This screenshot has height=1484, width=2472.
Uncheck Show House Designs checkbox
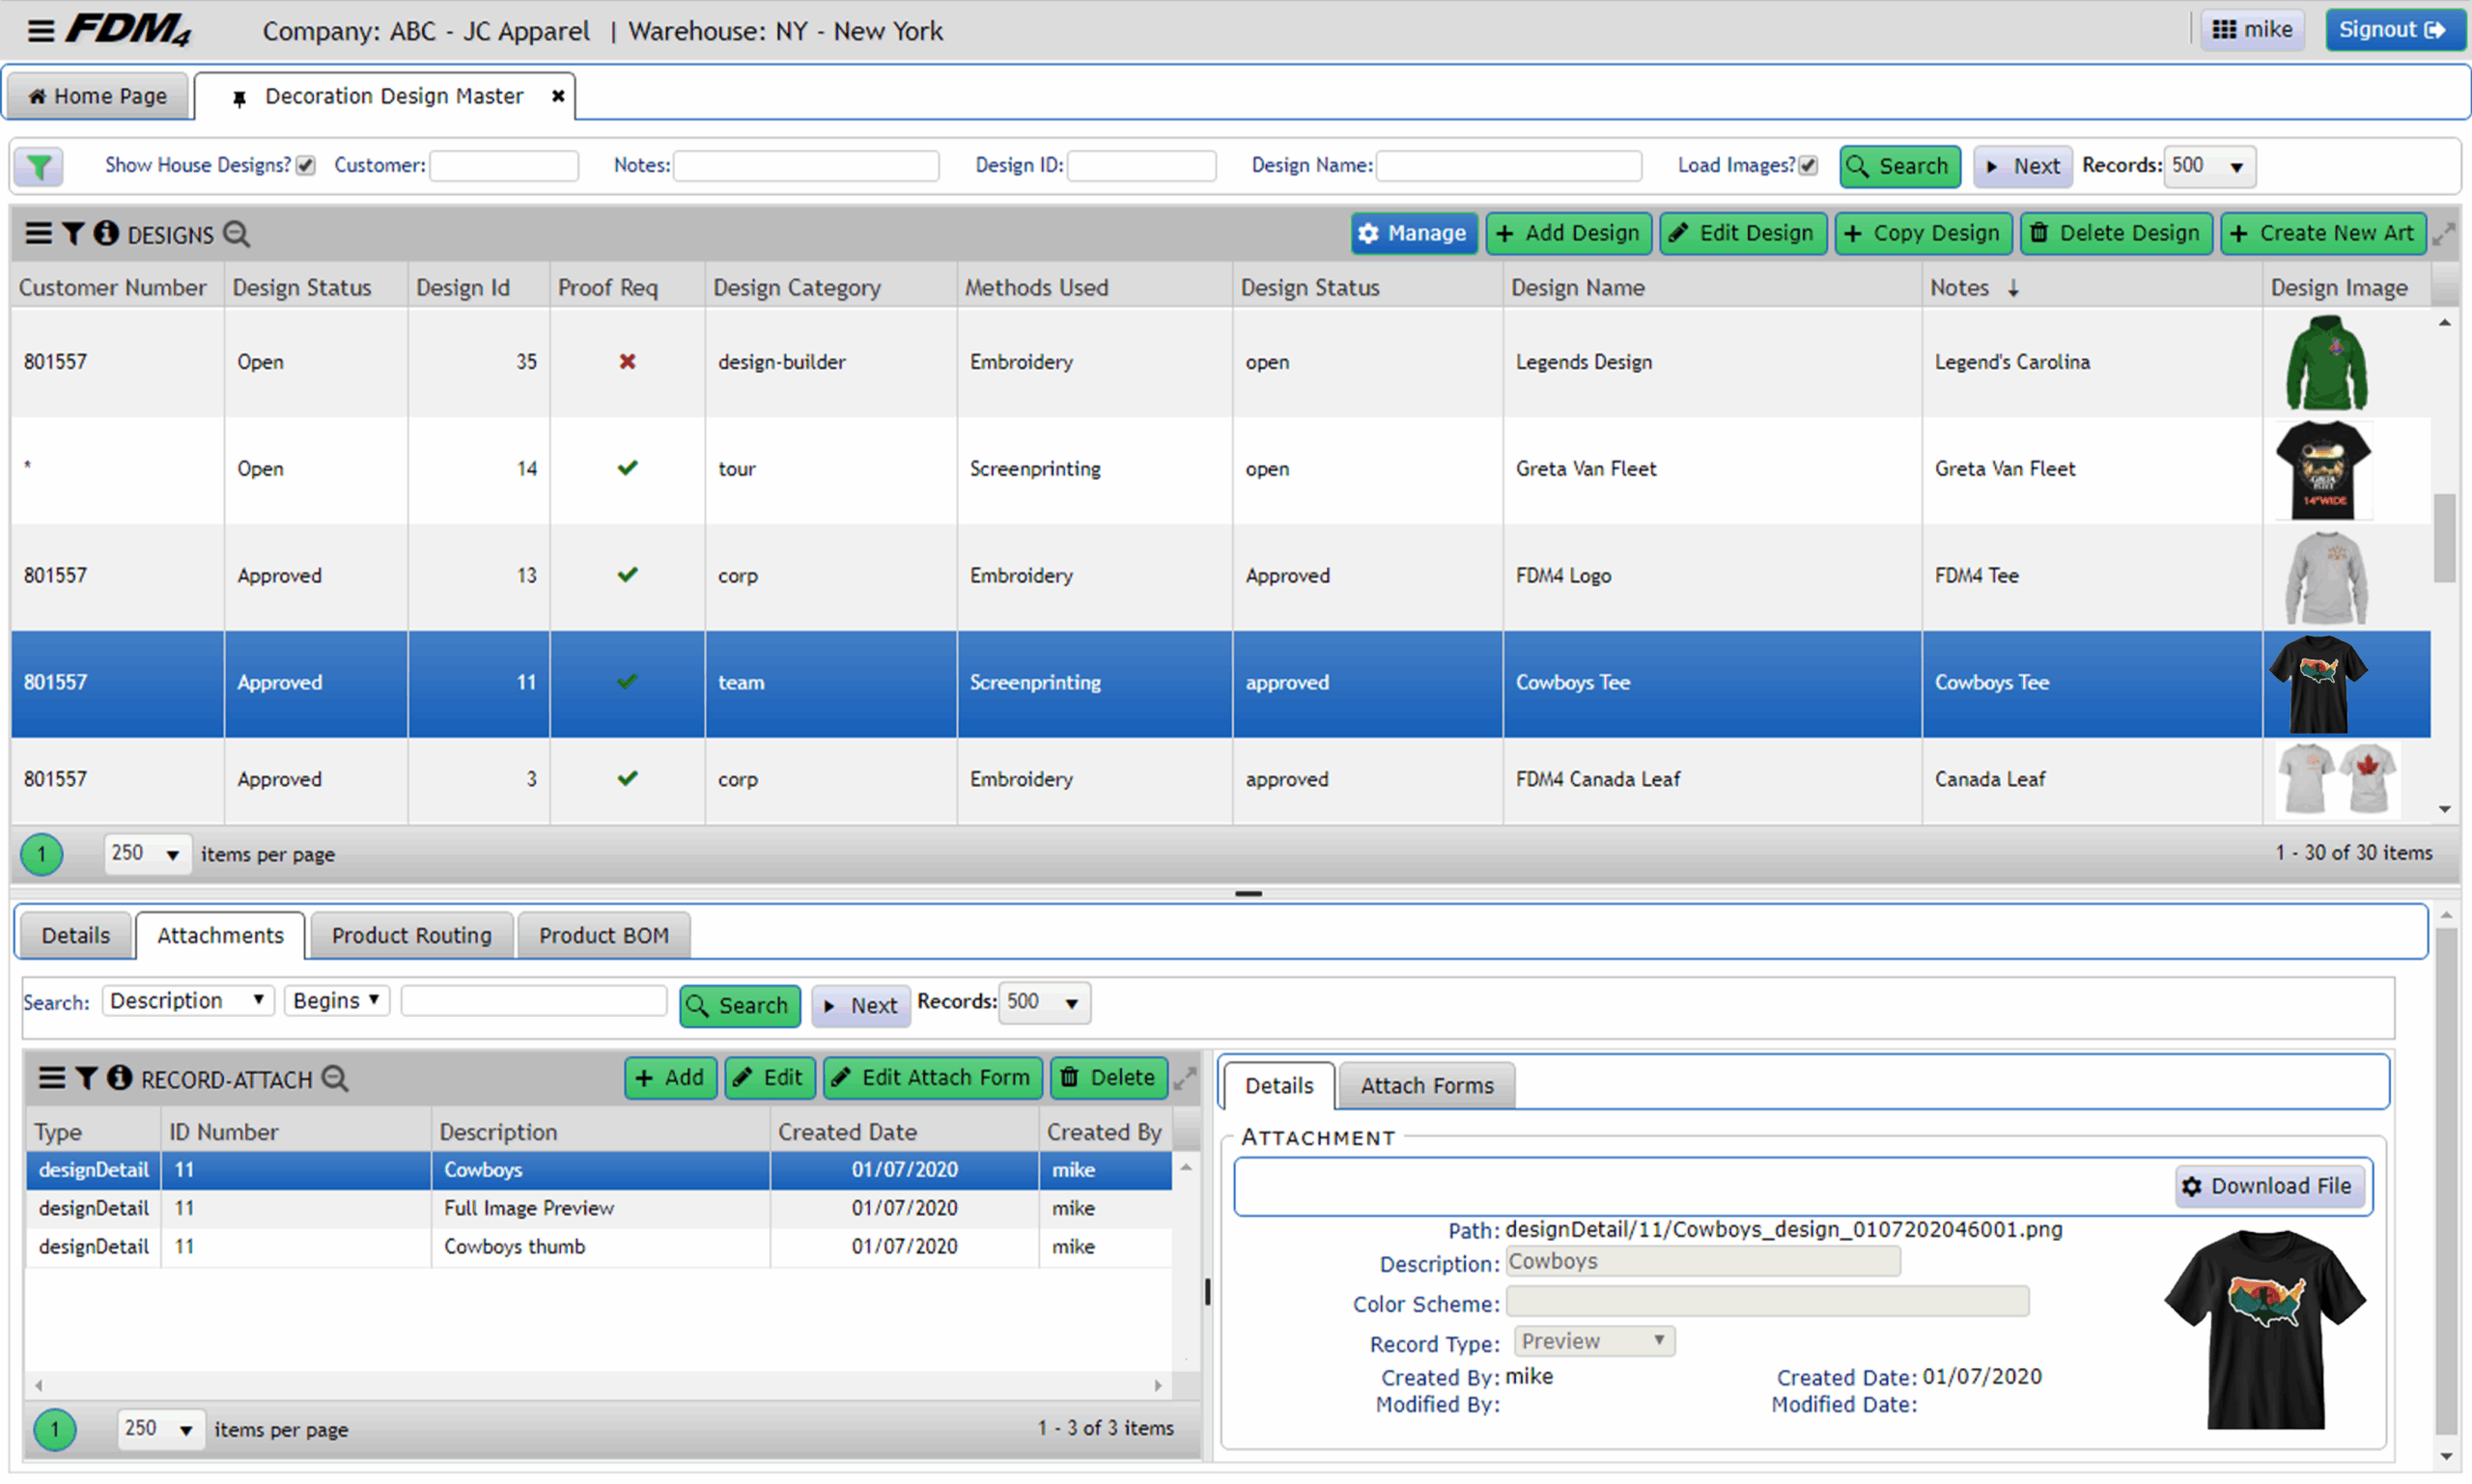pos(306,166)
